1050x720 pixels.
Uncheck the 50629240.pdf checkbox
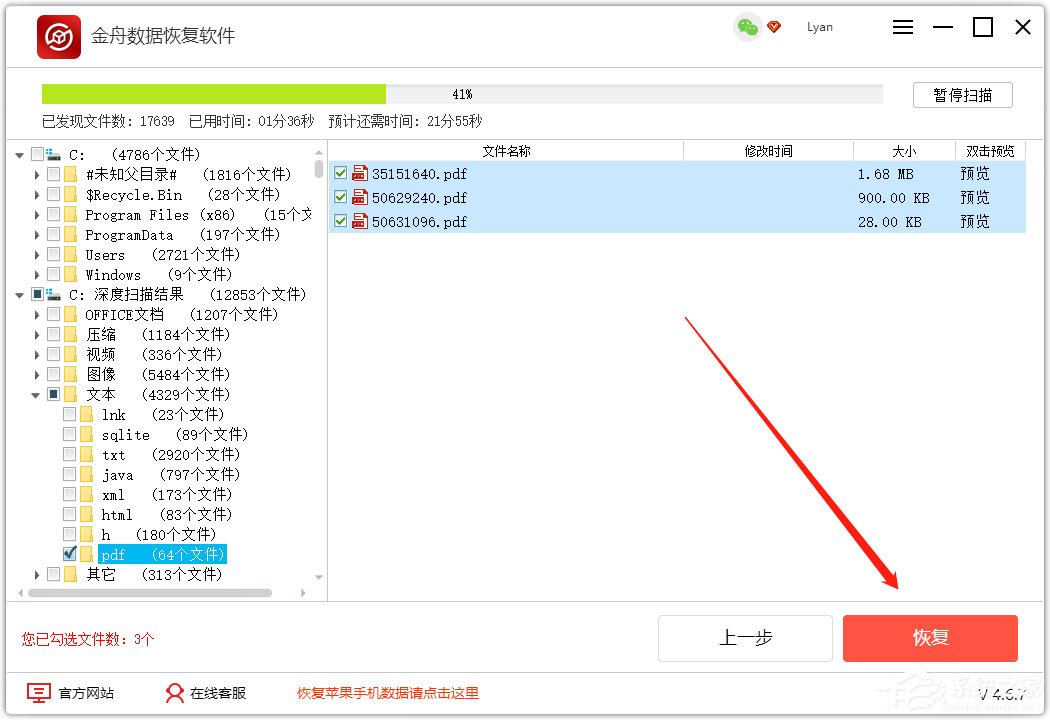[x=341, y=197]
